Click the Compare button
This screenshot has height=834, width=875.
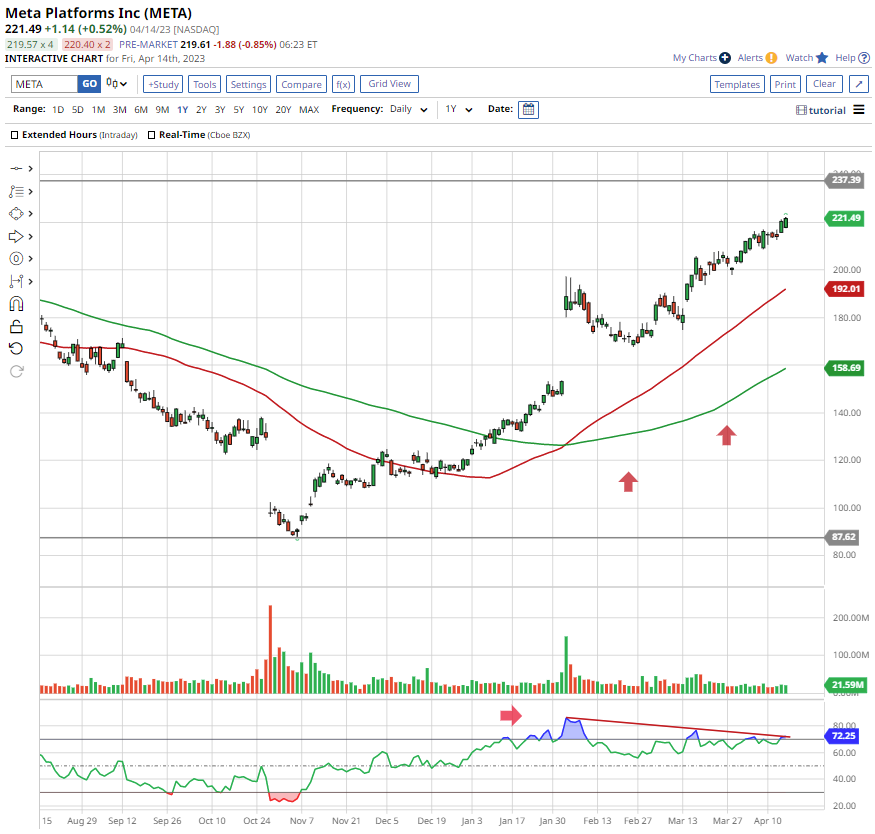pyautogui.click(x=301, y=84)
